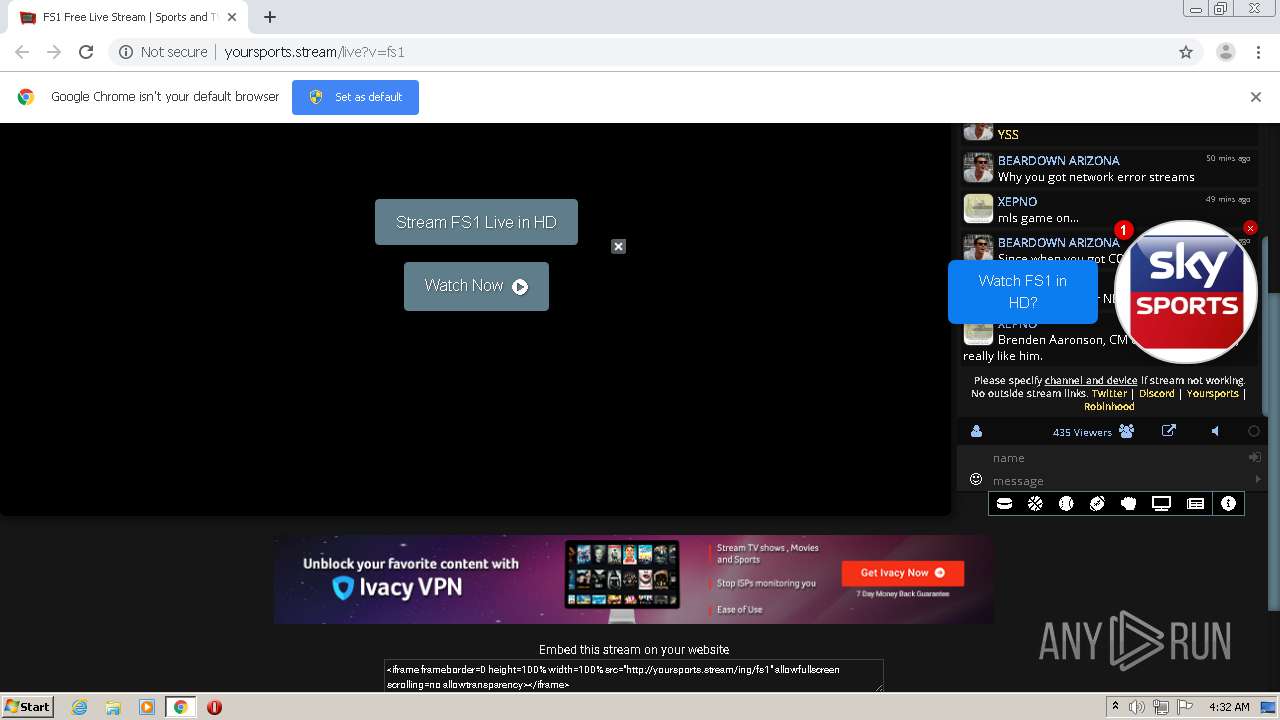Select the basketball sport icon
Image resolution: width=1280 pixels, height=720 pixels.
pos(1035,504)
